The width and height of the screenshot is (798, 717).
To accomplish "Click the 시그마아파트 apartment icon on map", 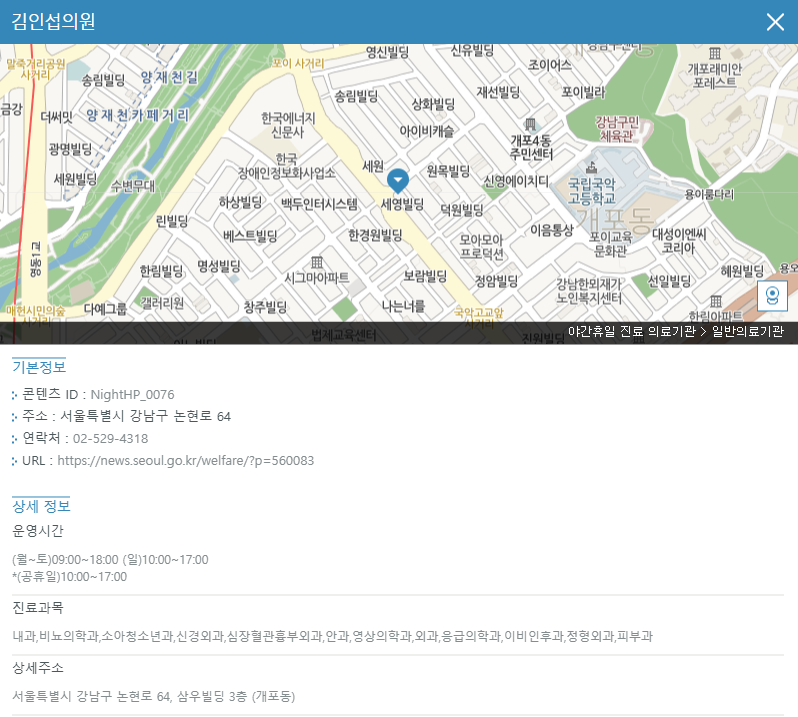I will [317, 262].
